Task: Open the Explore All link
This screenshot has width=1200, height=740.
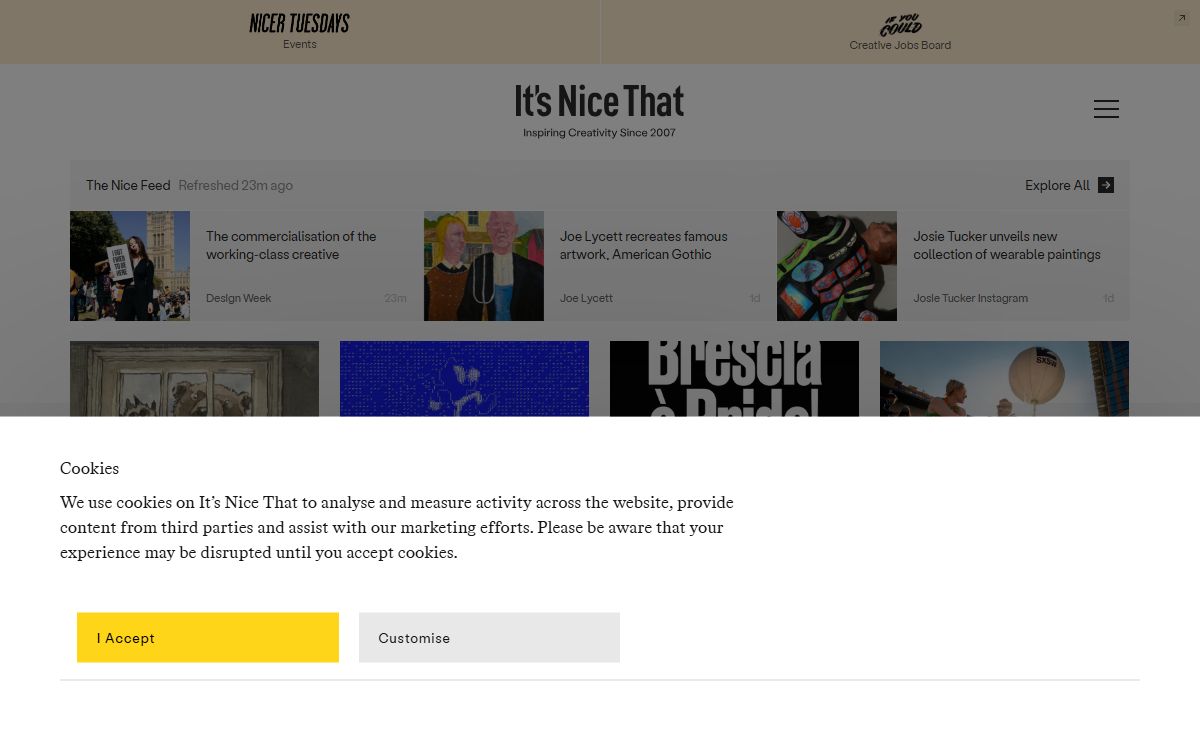Action: (1057, 185)
